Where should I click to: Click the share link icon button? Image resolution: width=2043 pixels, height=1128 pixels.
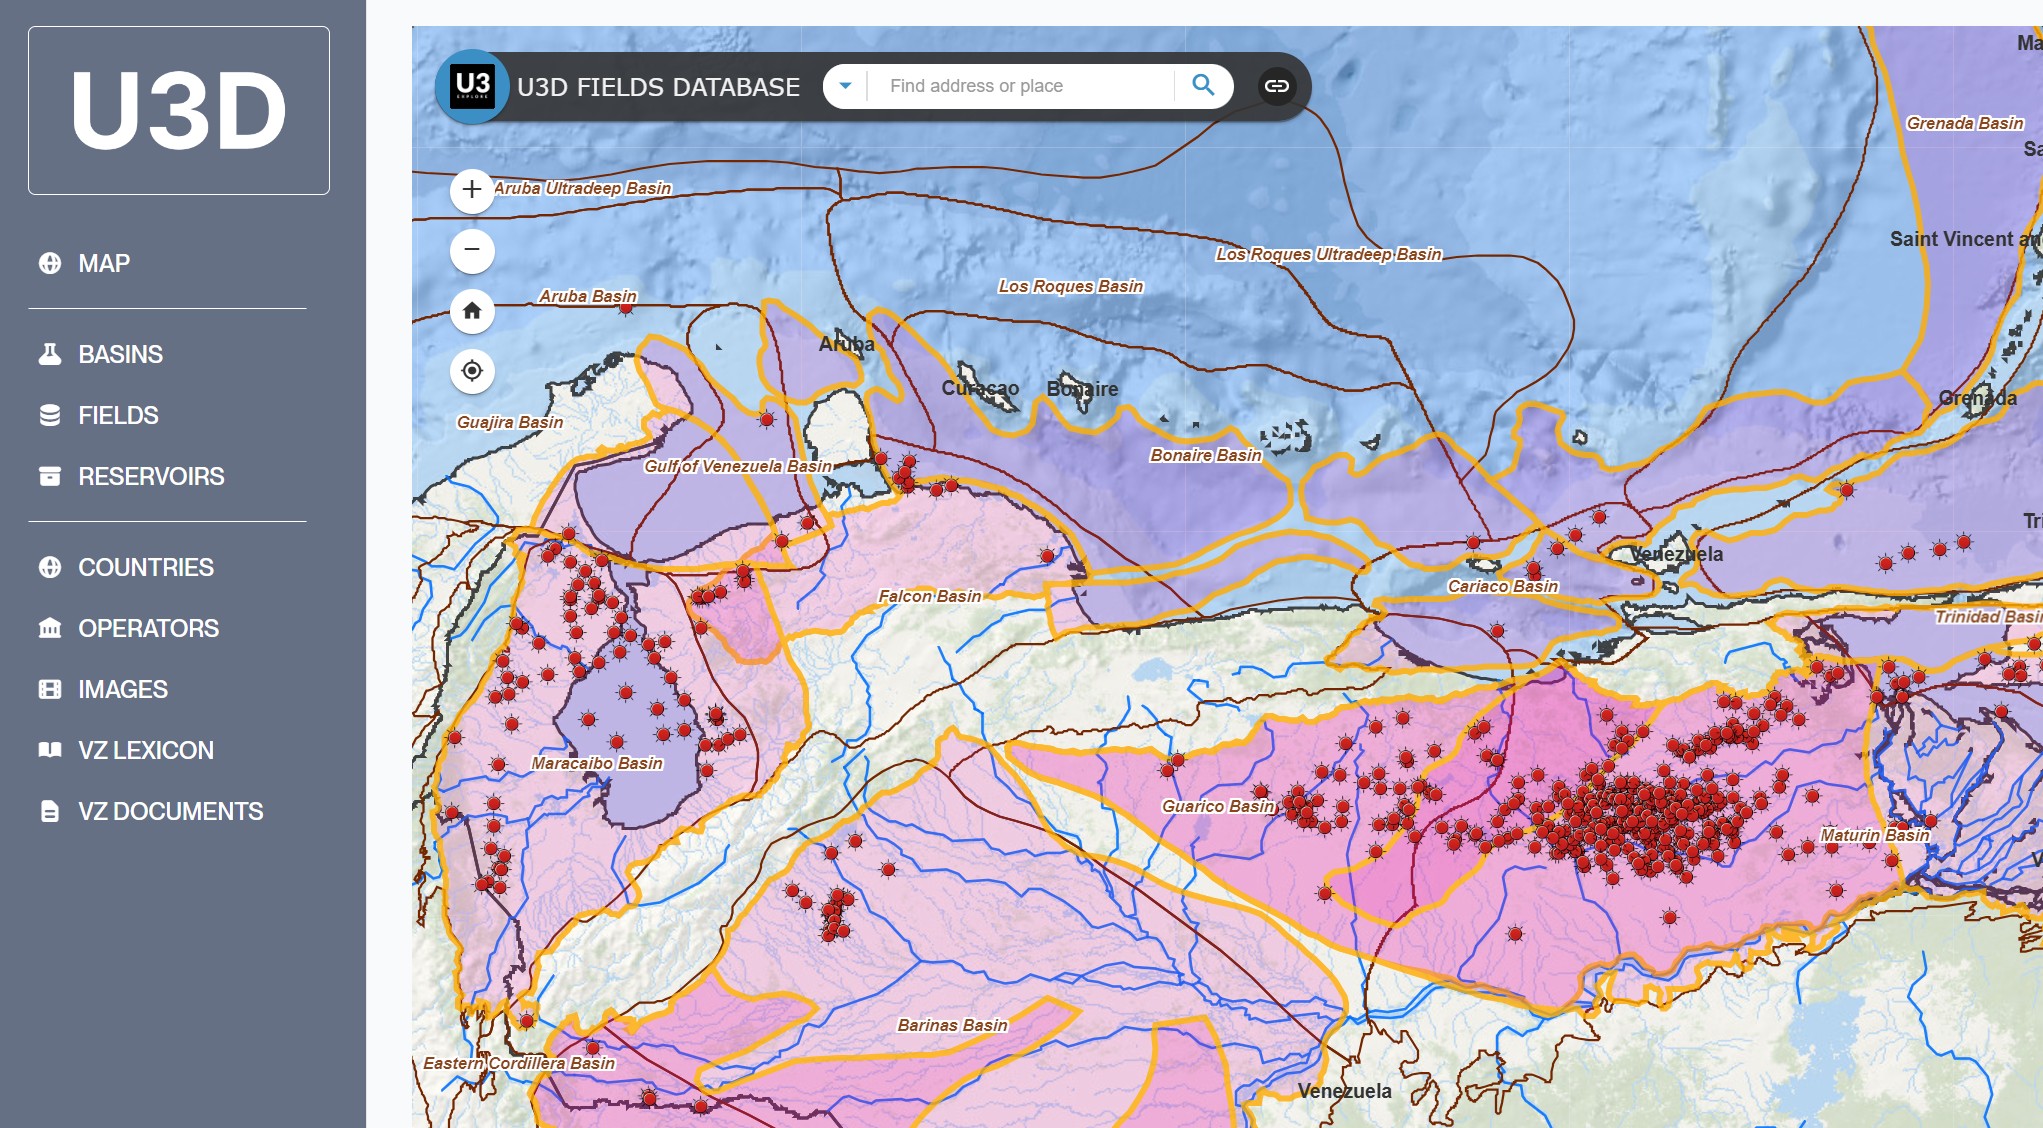[x=1276, y=86]
